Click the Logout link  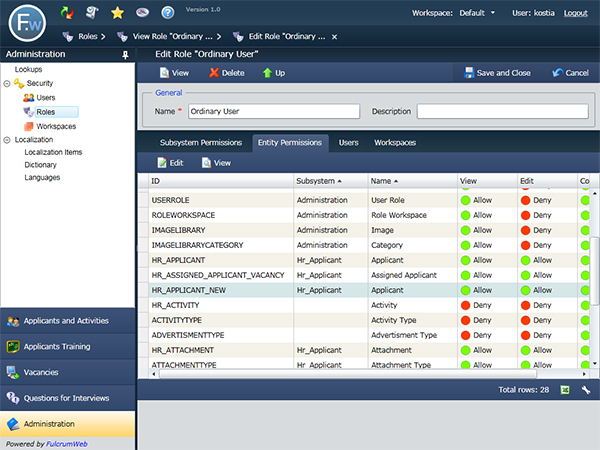(575, 13)
